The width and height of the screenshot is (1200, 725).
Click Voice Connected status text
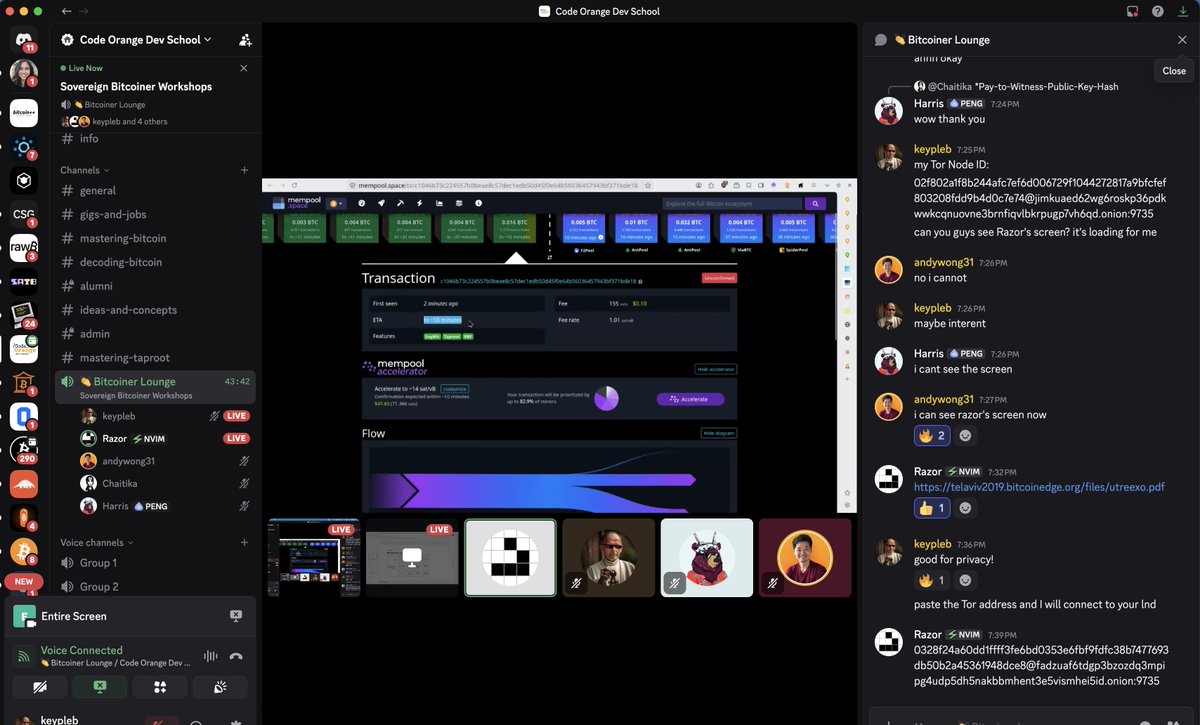coord(82,650)
